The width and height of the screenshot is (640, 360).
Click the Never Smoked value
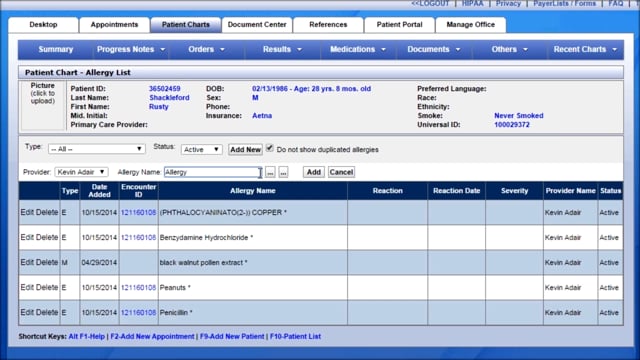click(519, 116)
